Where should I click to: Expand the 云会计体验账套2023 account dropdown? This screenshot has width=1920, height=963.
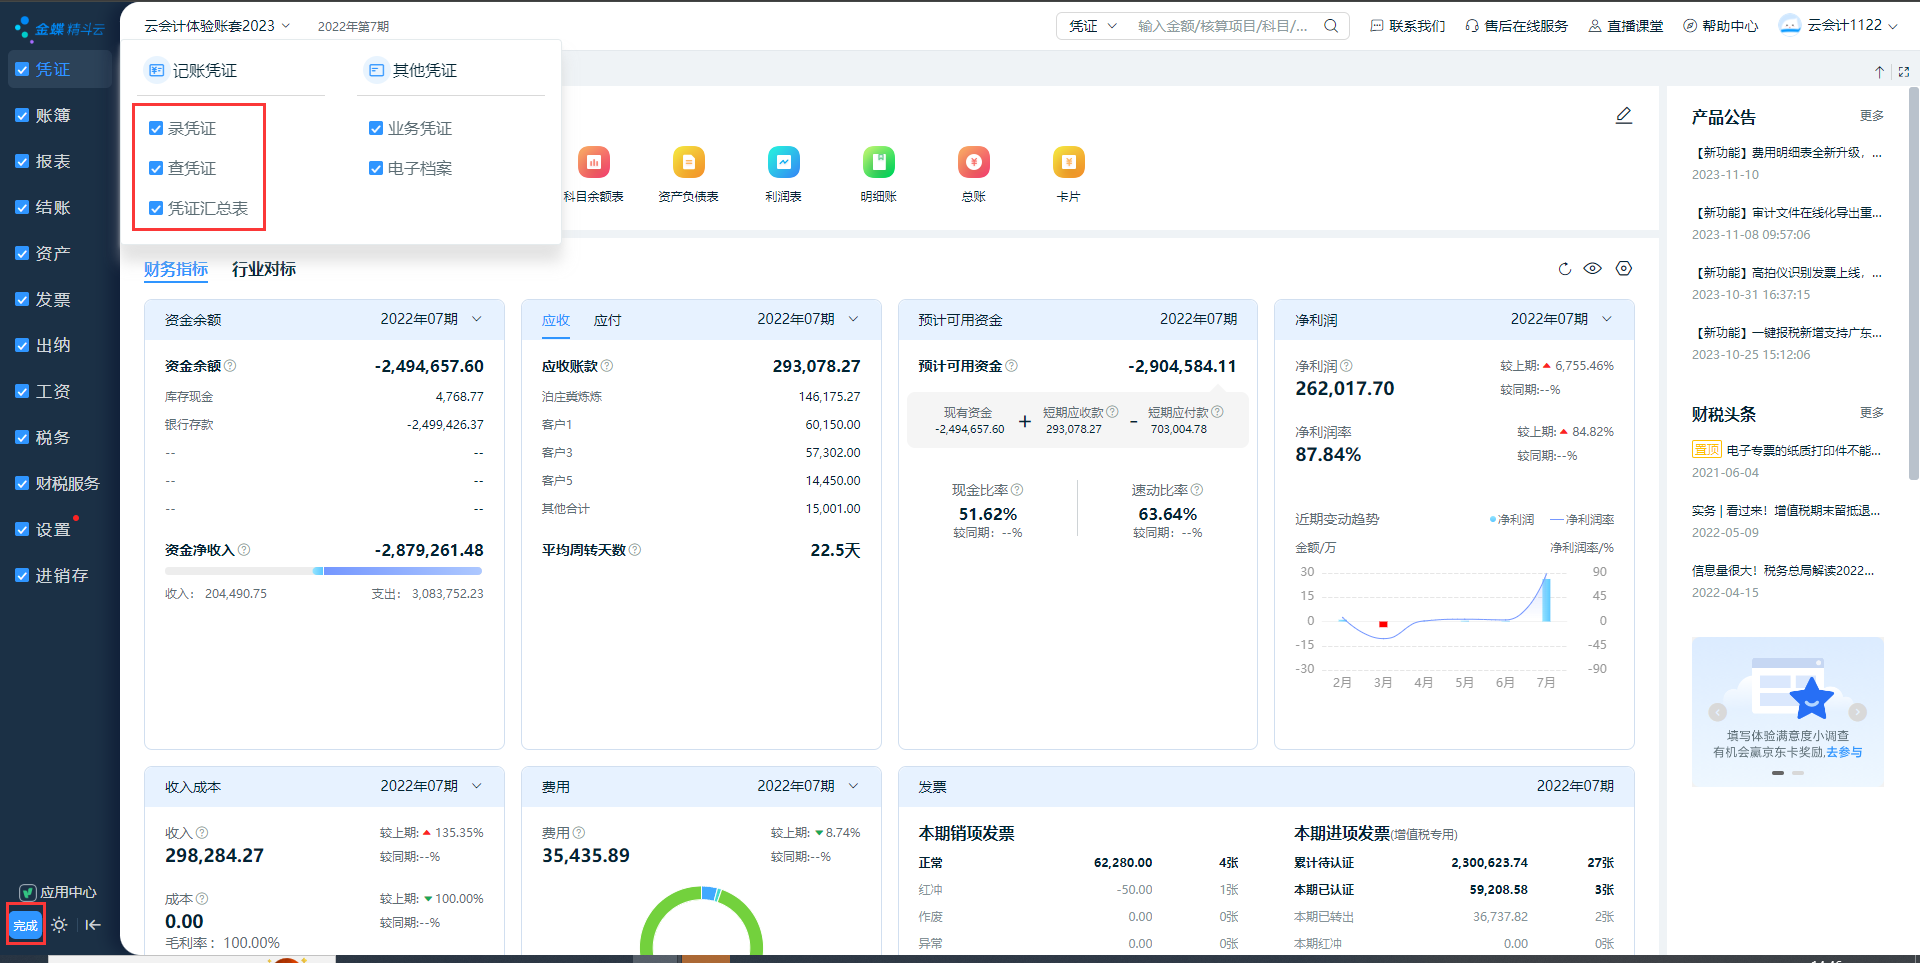pos(216,26)
